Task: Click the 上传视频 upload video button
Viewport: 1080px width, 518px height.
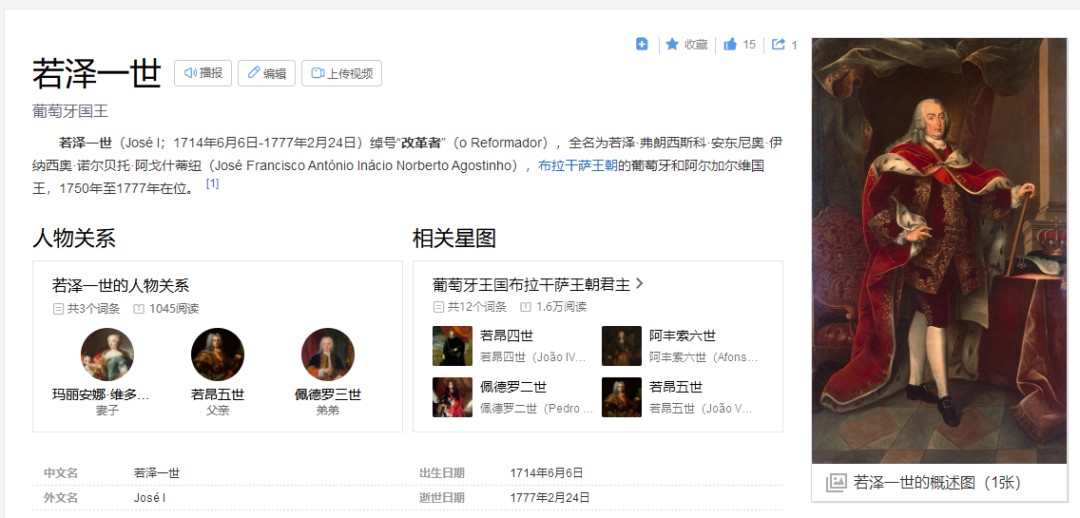Action: [x=342, y=73]
